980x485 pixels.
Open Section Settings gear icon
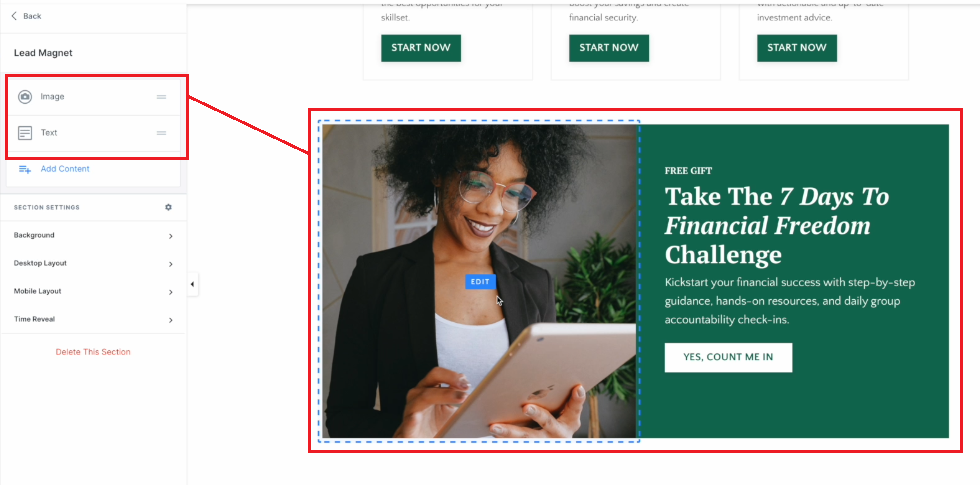[x=168, y=207]
